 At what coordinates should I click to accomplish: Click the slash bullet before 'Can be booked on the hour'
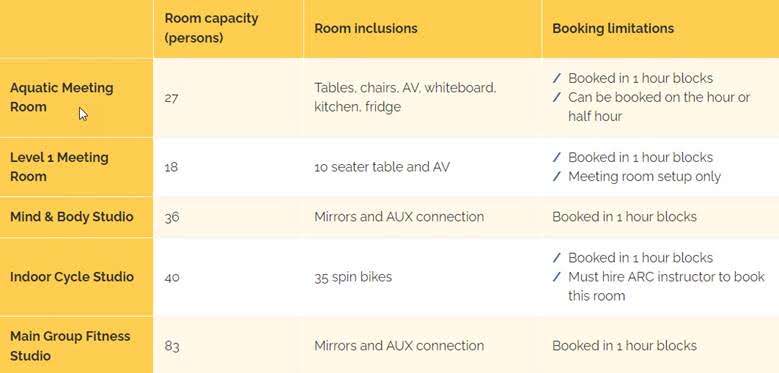click(557, 97)
